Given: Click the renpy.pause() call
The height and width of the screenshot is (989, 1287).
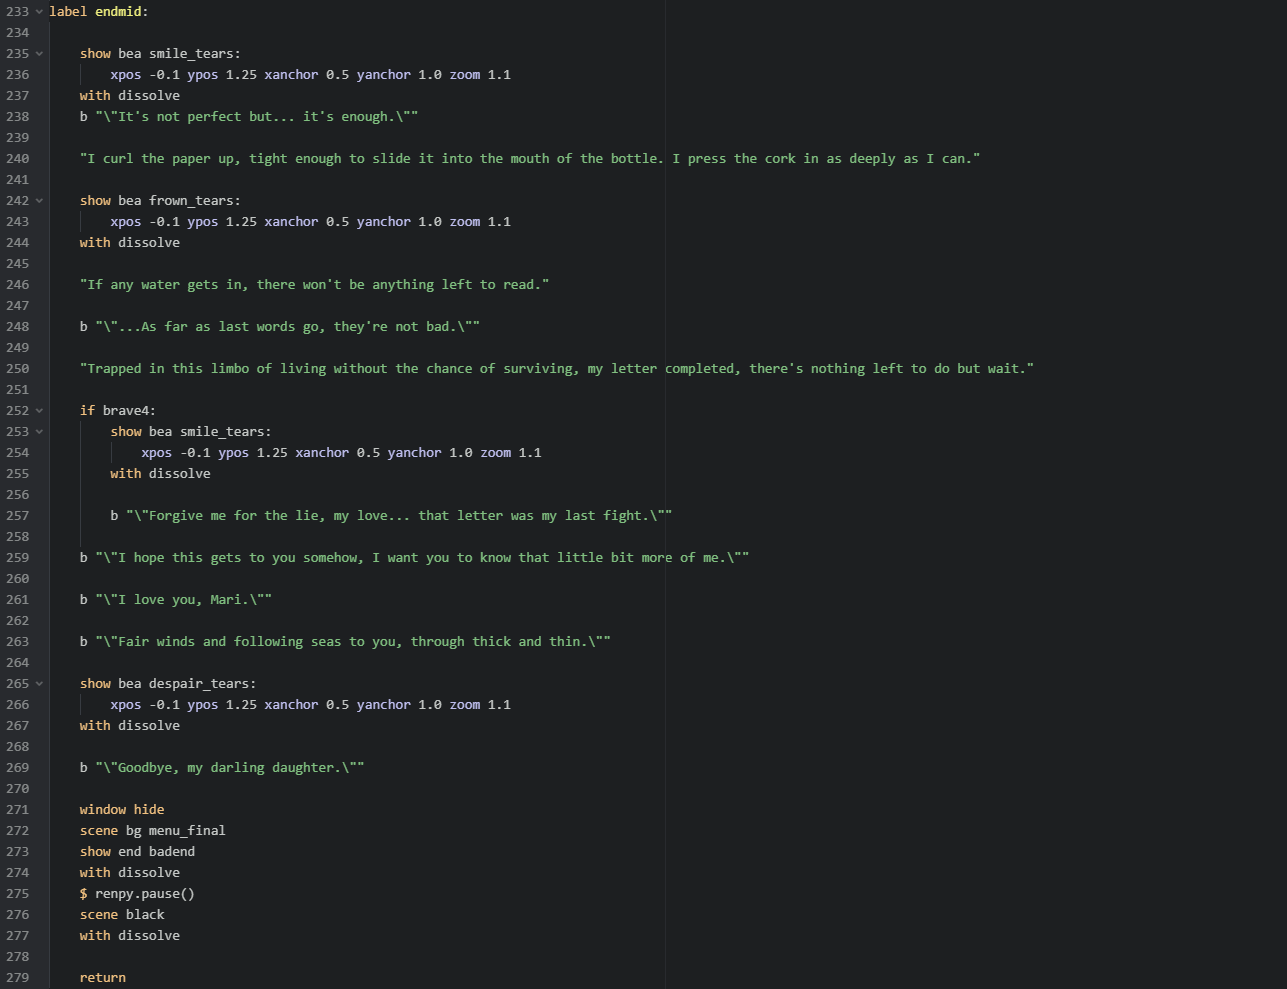Looking at the screenshot, I should pyautogui.click(x=144, y=894).
